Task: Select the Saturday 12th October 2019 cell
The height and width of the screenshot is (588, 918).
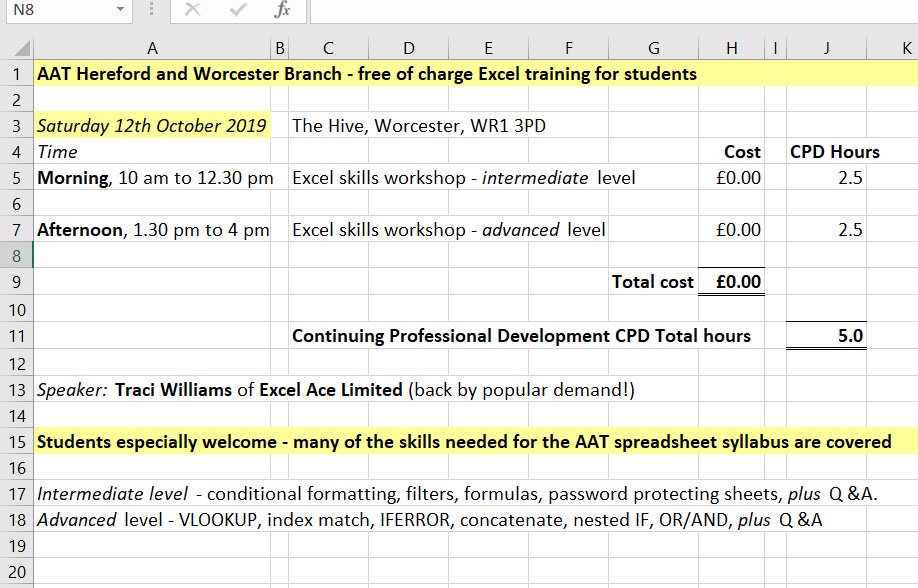Action: [x=152, y=126]
